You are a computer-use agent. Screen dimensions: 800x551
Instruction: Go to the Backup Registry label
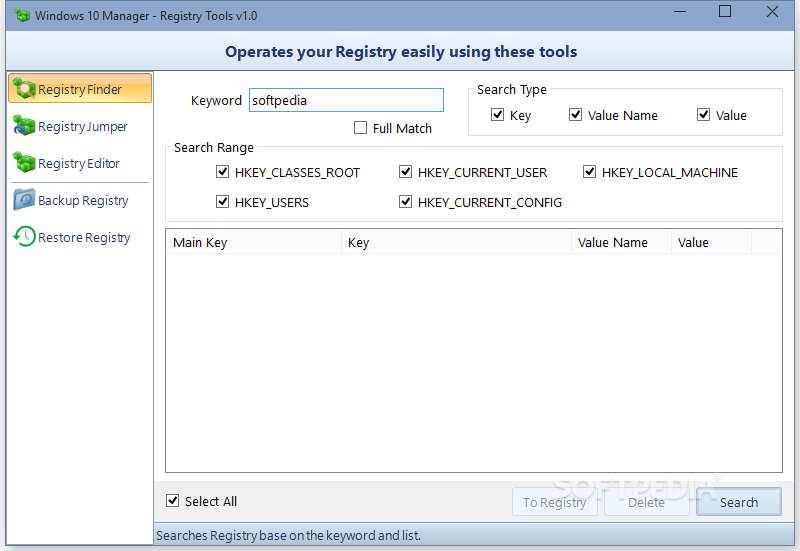[83, 201]
